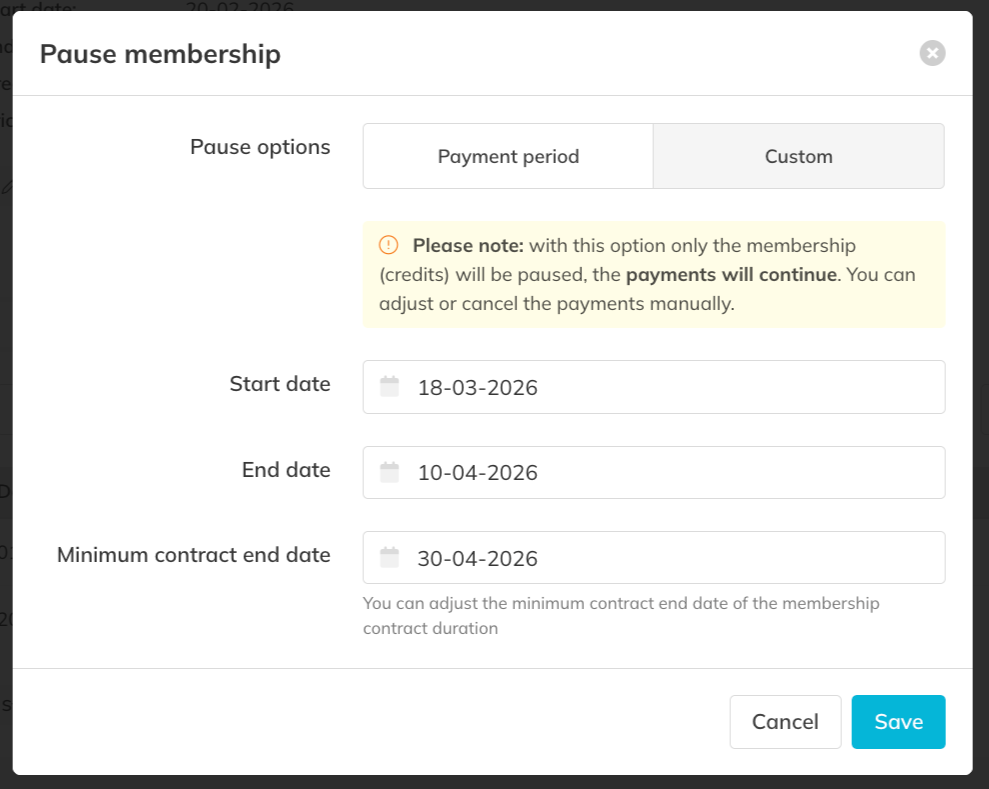
Task: Close the Pause membership dialog
Action: tap(932, 53)
